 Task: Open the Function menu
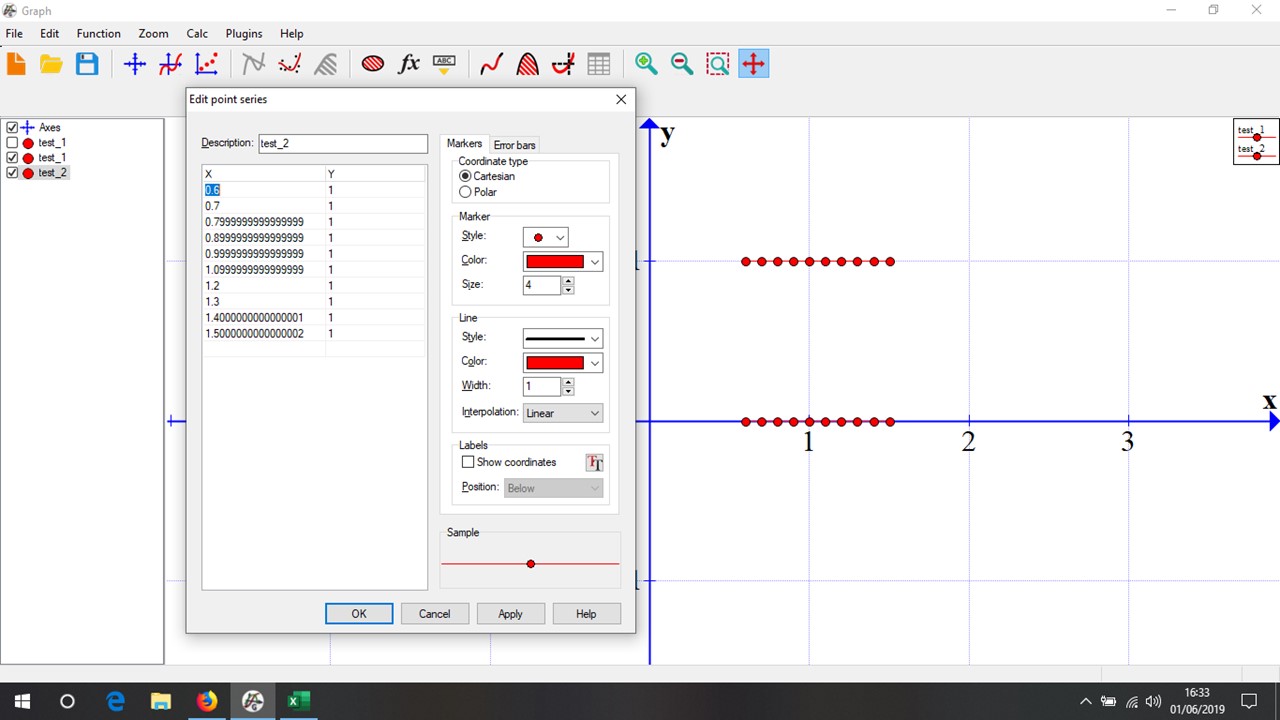coord(99,33)
